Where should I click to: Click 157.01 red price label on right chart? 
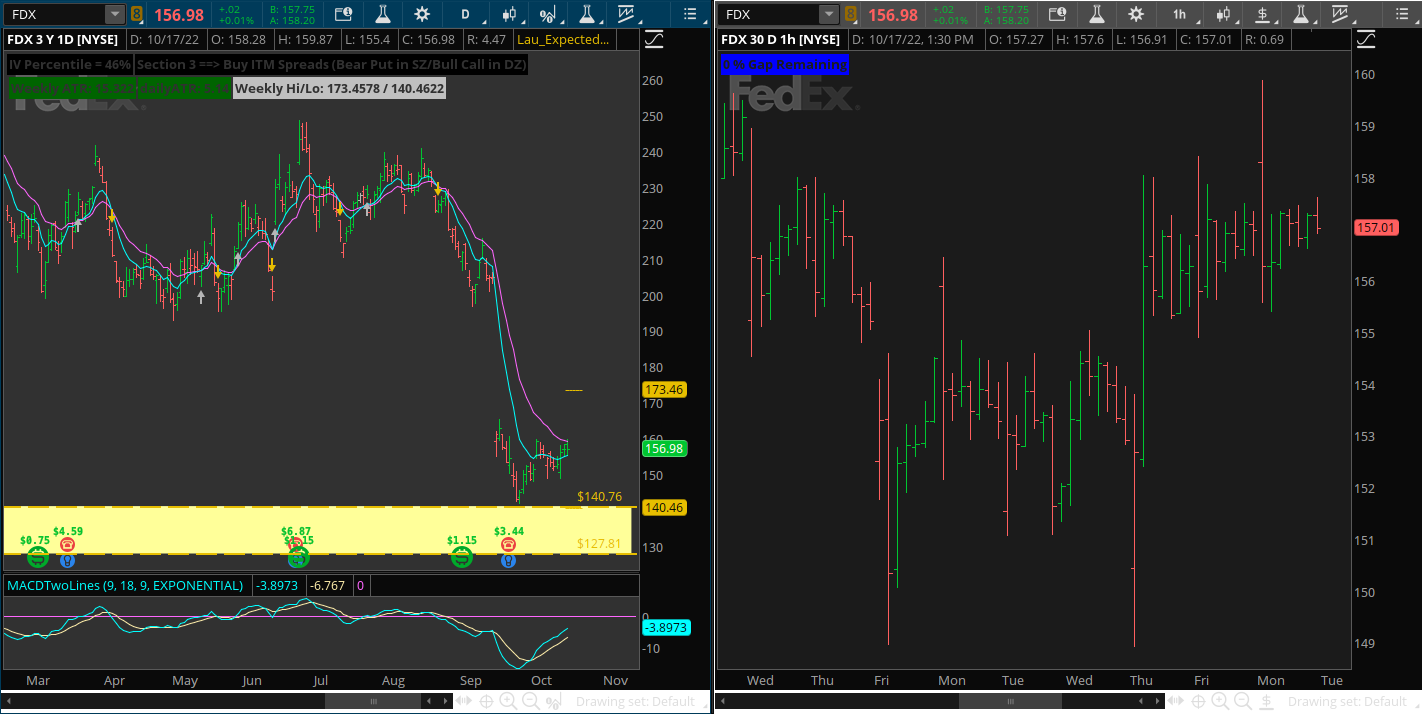coord(1376,228)
